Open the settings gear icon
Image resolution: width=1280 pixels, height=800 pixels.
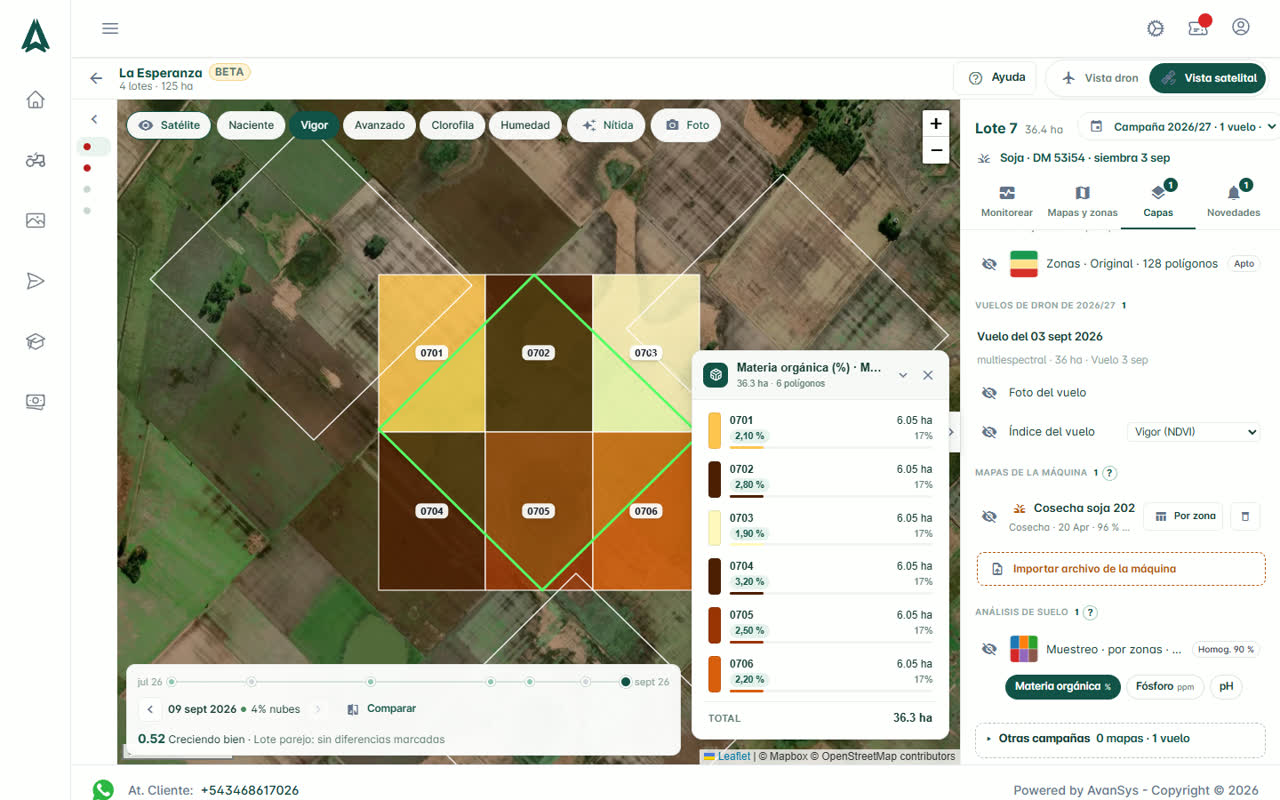[x=1156, y=28]
